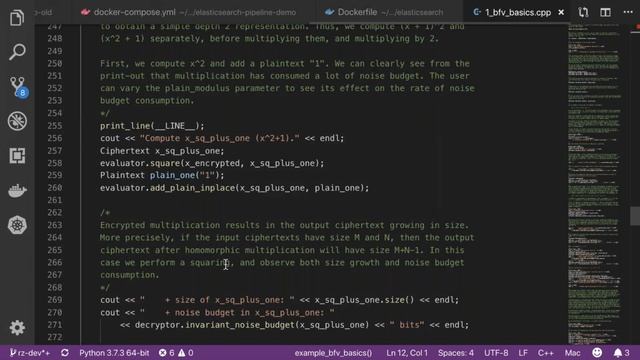Click line number 263 in the gutter
The image size is (640, 360).
point(55,225)
